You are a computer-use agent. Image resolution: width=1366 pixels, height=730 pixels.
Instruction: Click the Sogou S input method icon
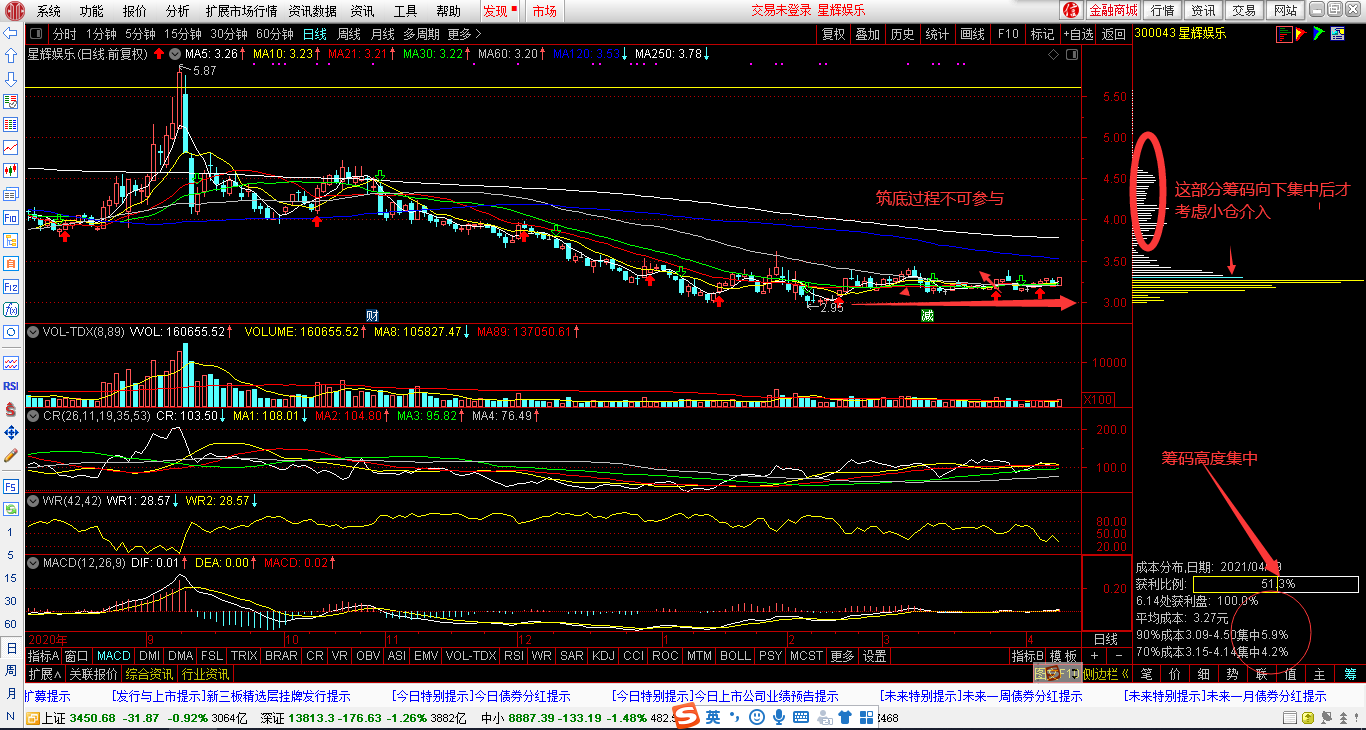687,717
